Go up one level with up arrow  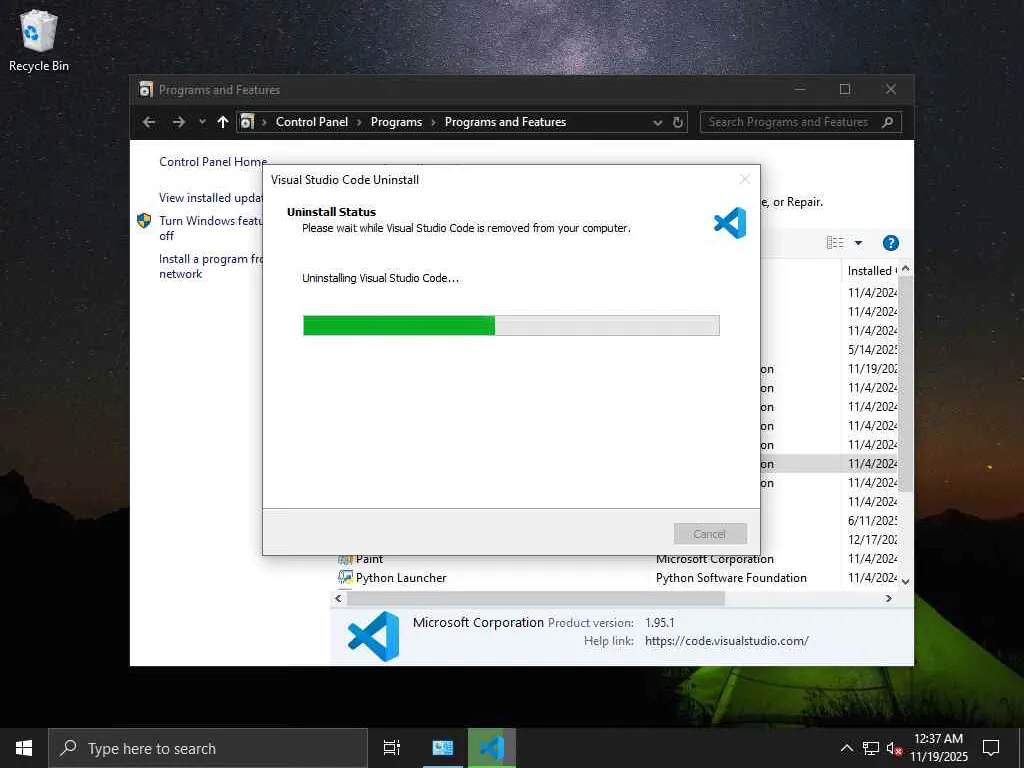pyautogui.click(x=223, y=122)
